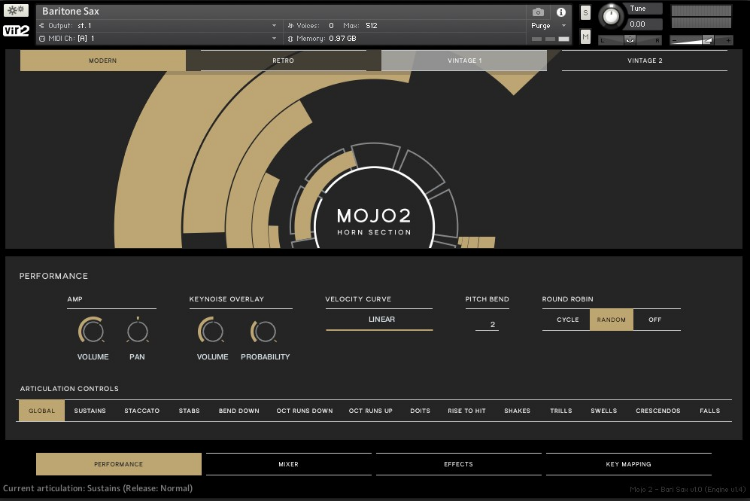Select the Vintage 2 preset tab

coord(645,61)
